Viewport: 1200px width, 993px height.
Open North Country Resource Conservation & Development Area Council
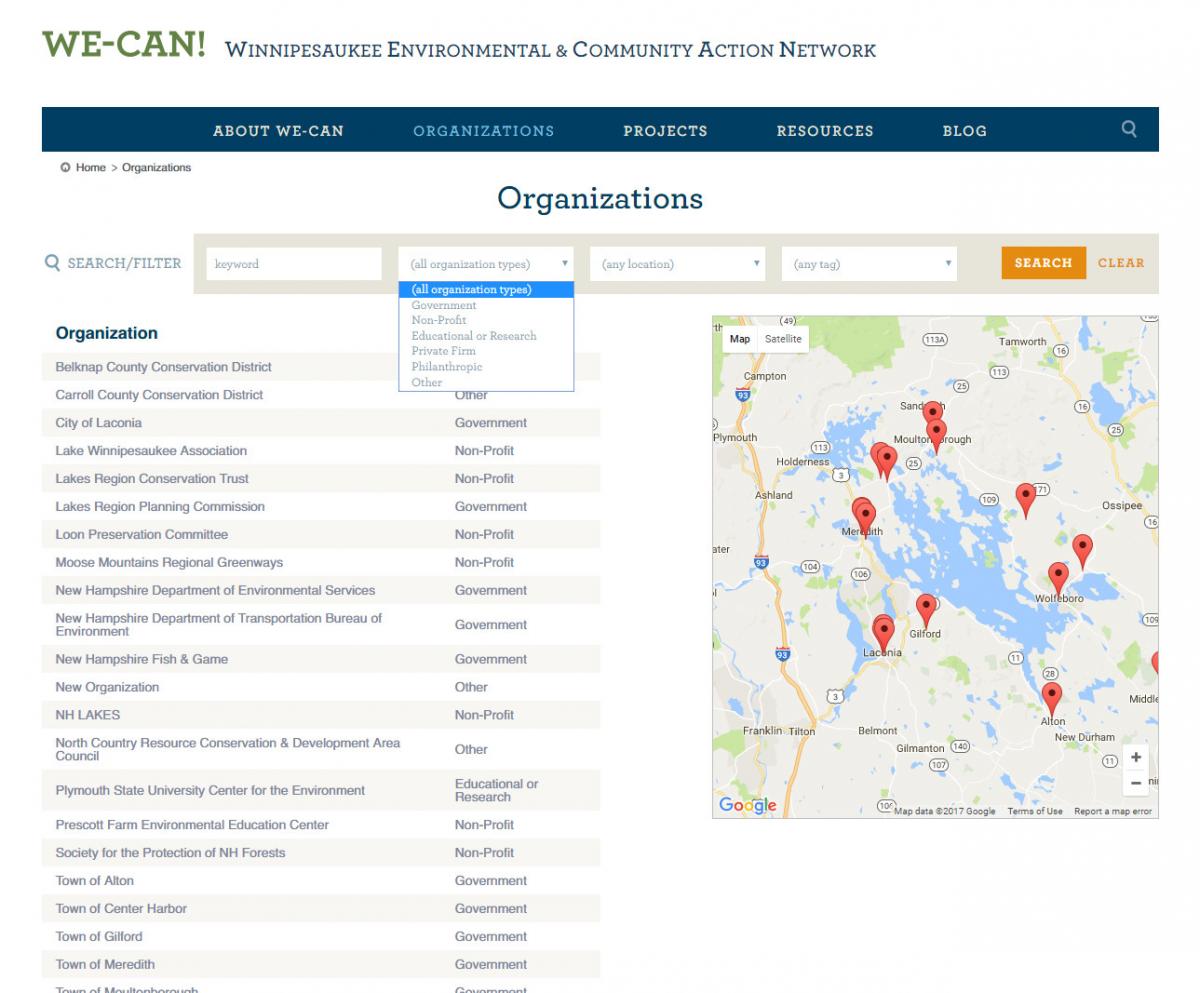[x=228, y=749]
